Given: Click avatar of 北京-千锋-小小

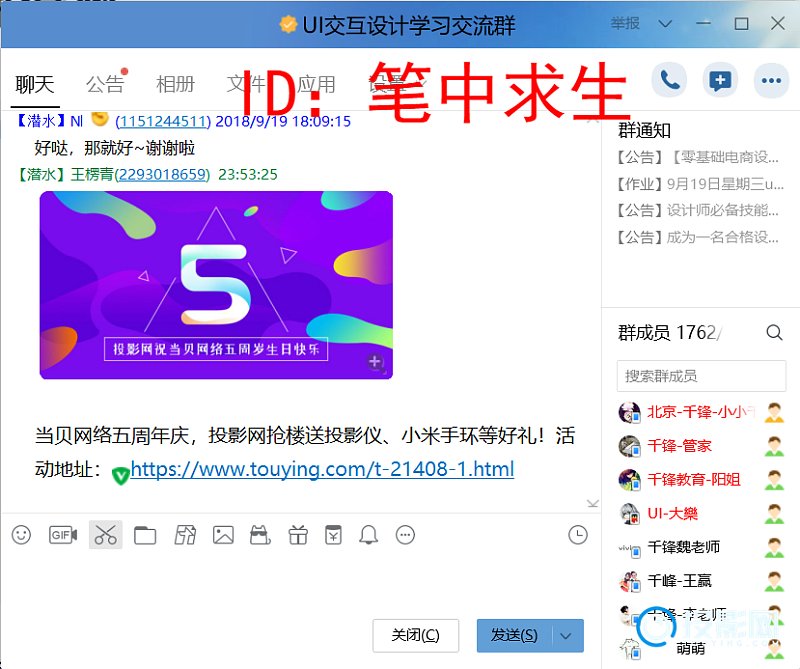Looking at the screenshot, I should click(x=629, y=412).
